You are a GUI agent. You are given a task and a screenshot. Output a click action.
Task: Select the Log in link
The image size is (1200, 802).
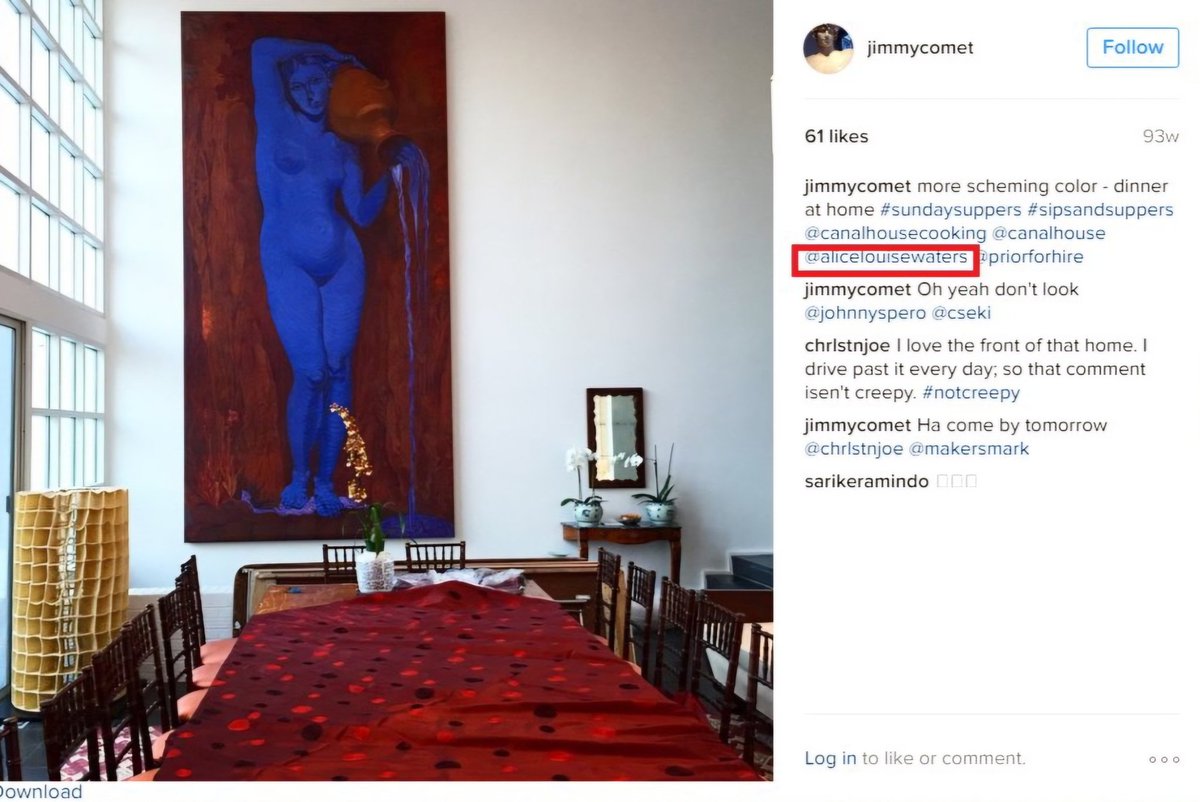coord(831,759)
